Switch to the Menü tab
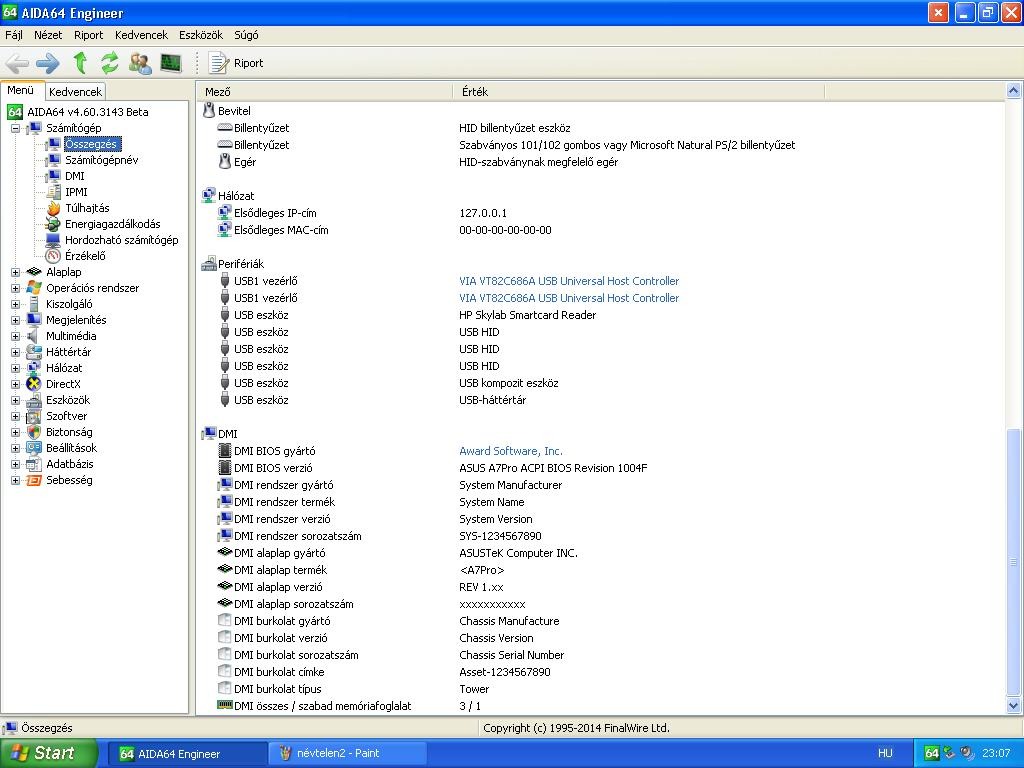 coord(21,91)
